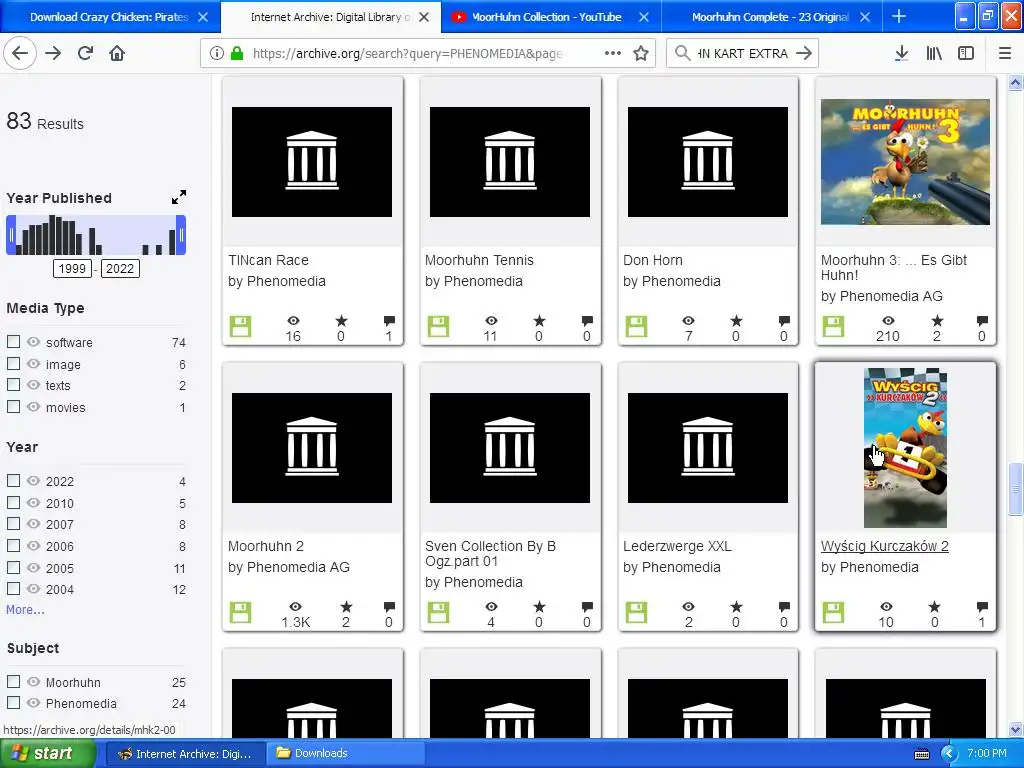Open the Don Horn item title
1024x768 pixels.
coord(653,260)
